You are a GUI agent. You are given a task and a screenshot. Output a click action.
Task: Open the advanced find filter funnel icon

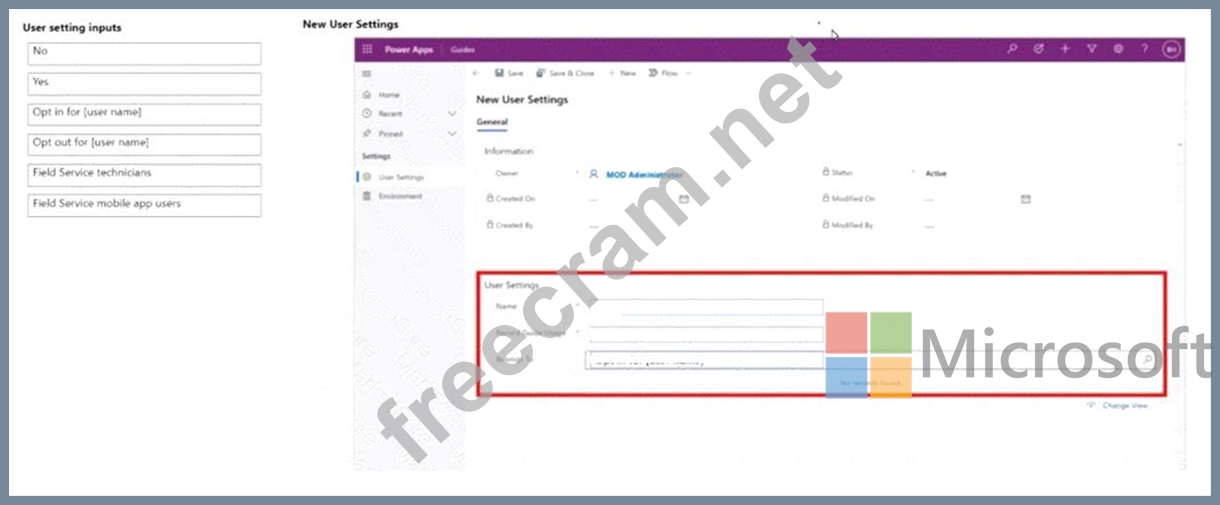(1091, 49)
